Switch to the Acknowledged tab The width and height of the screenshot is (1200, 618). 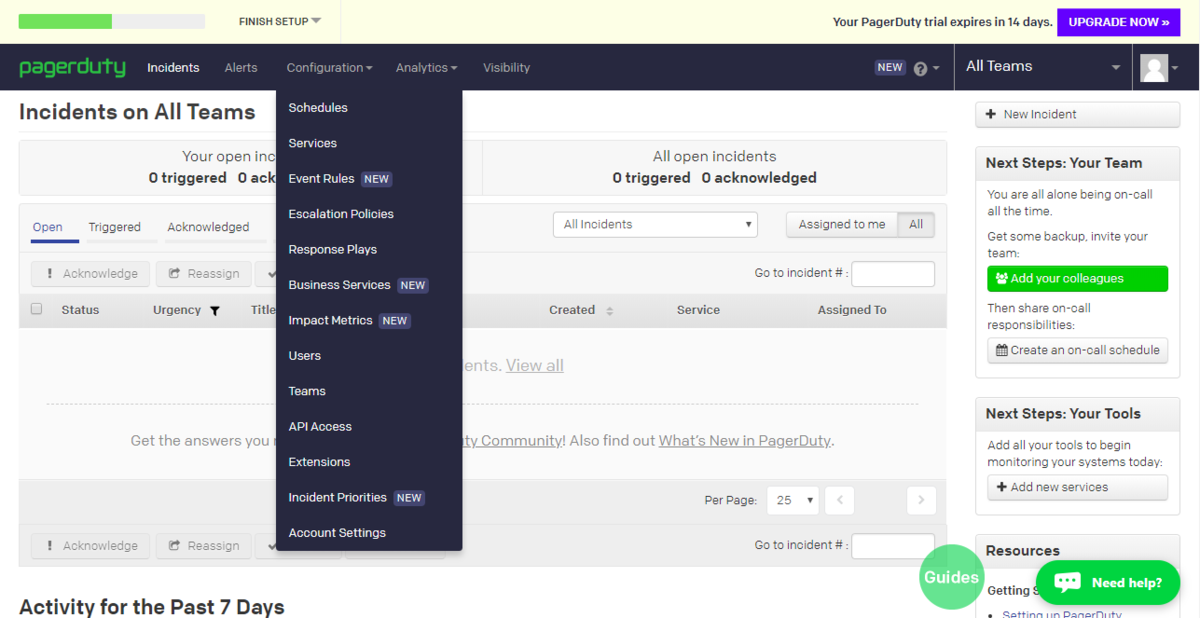click(208, 227)
